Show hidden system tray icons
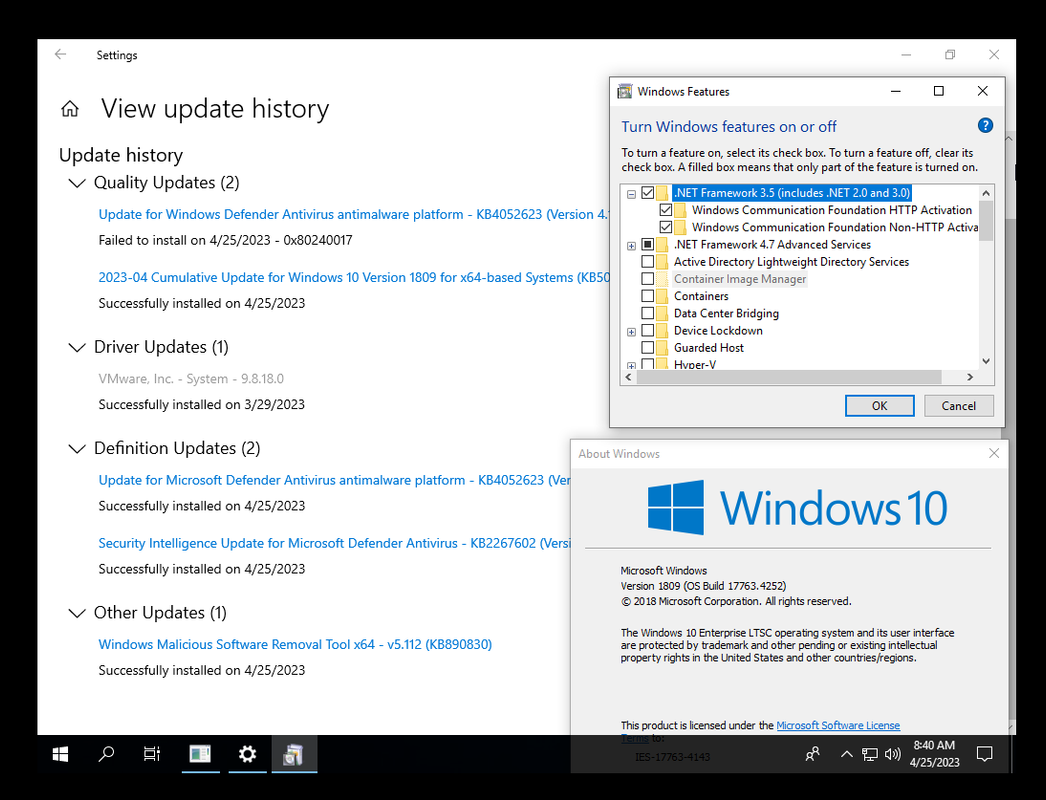This screenshot has height=800, width=1046. click(846, 755)
